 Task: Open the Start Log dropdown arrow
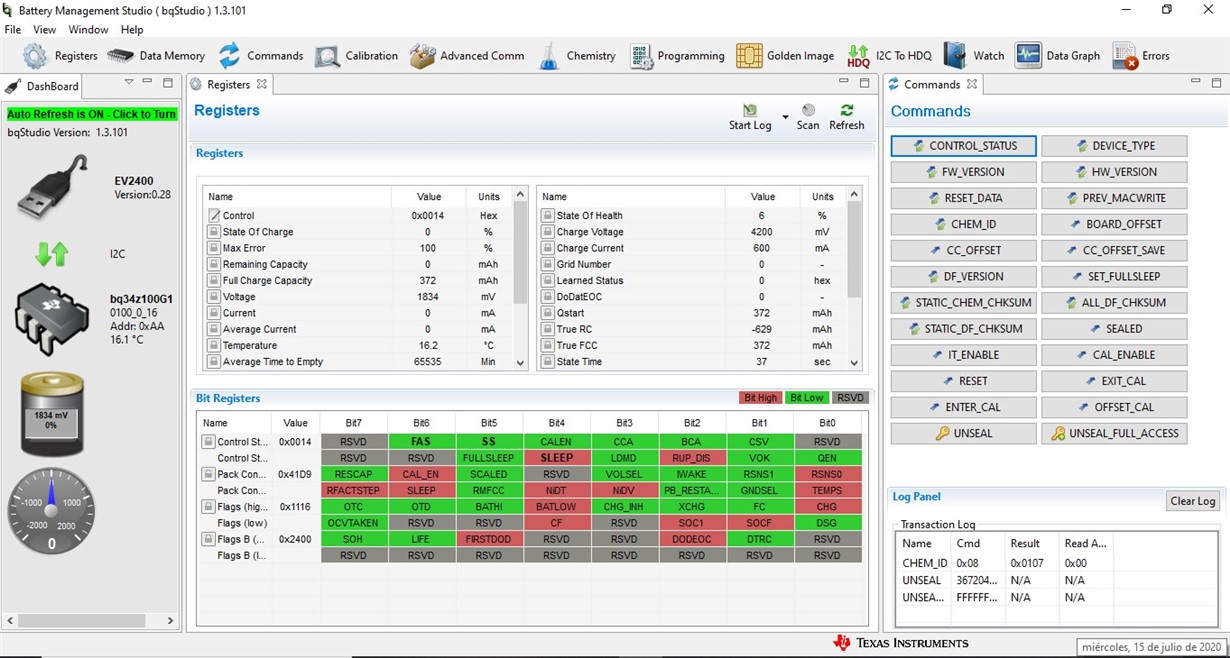(x=785, y=117)
